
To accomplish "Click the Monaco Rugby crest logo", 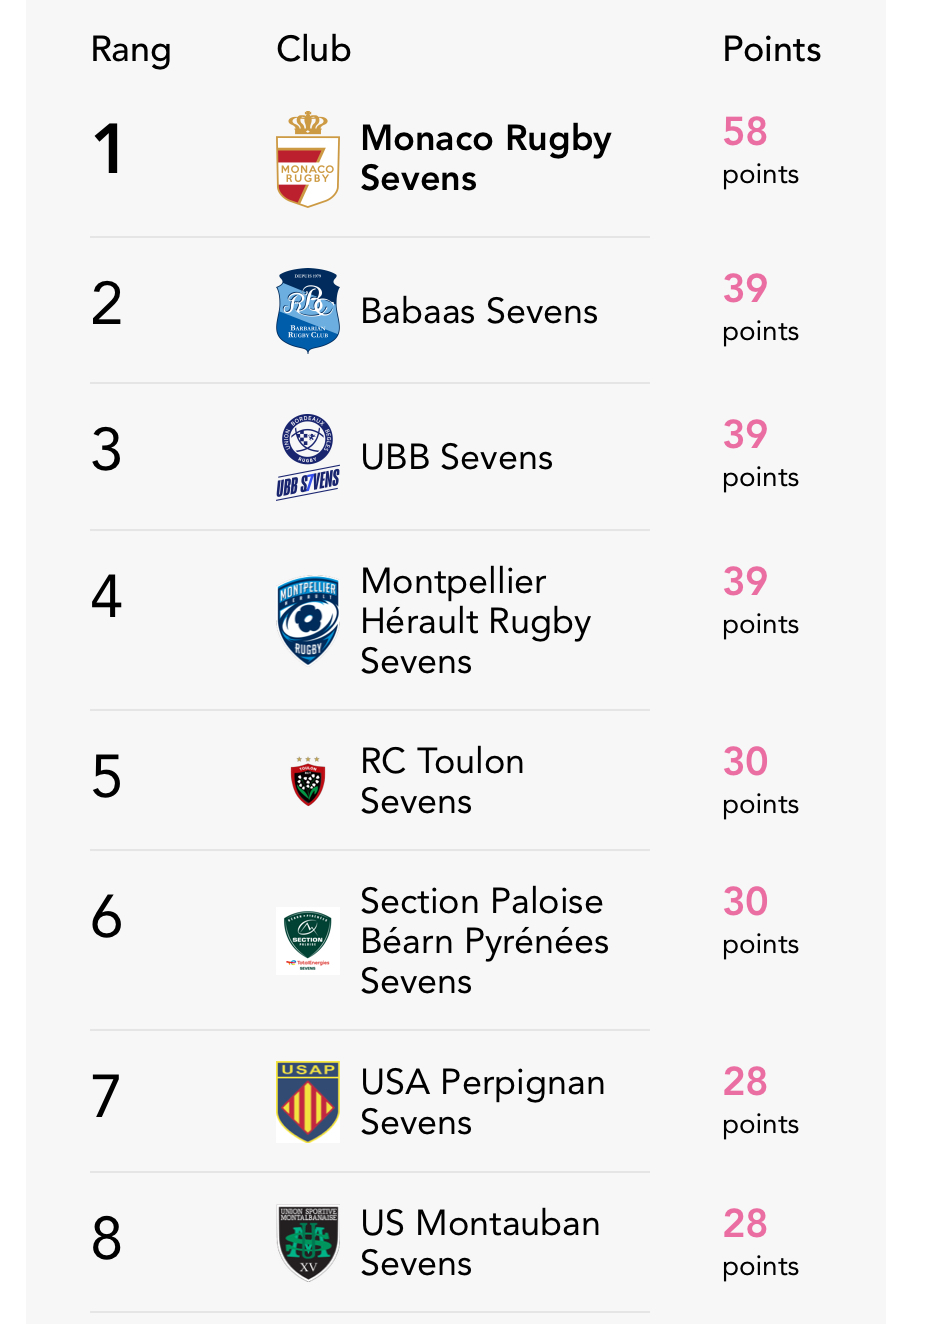I will (307, 160).
